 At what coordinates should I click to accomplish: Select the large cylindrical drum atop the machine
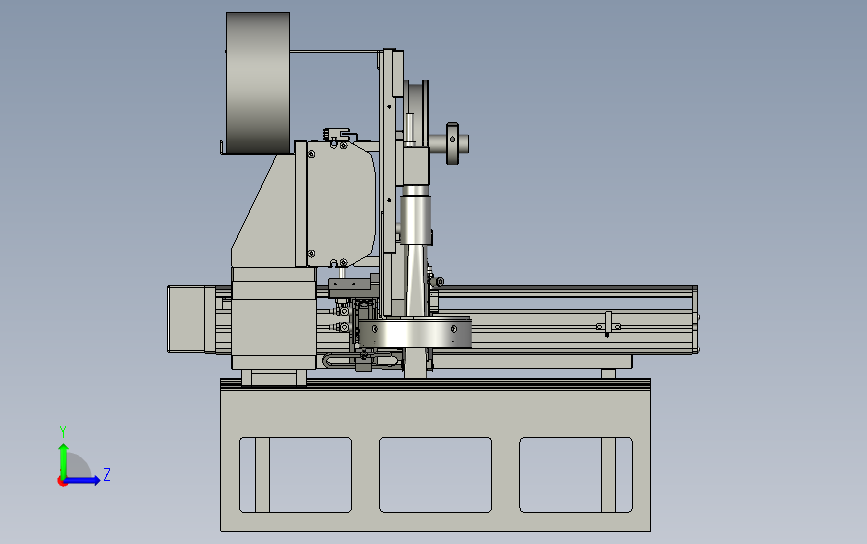[258, 83]
